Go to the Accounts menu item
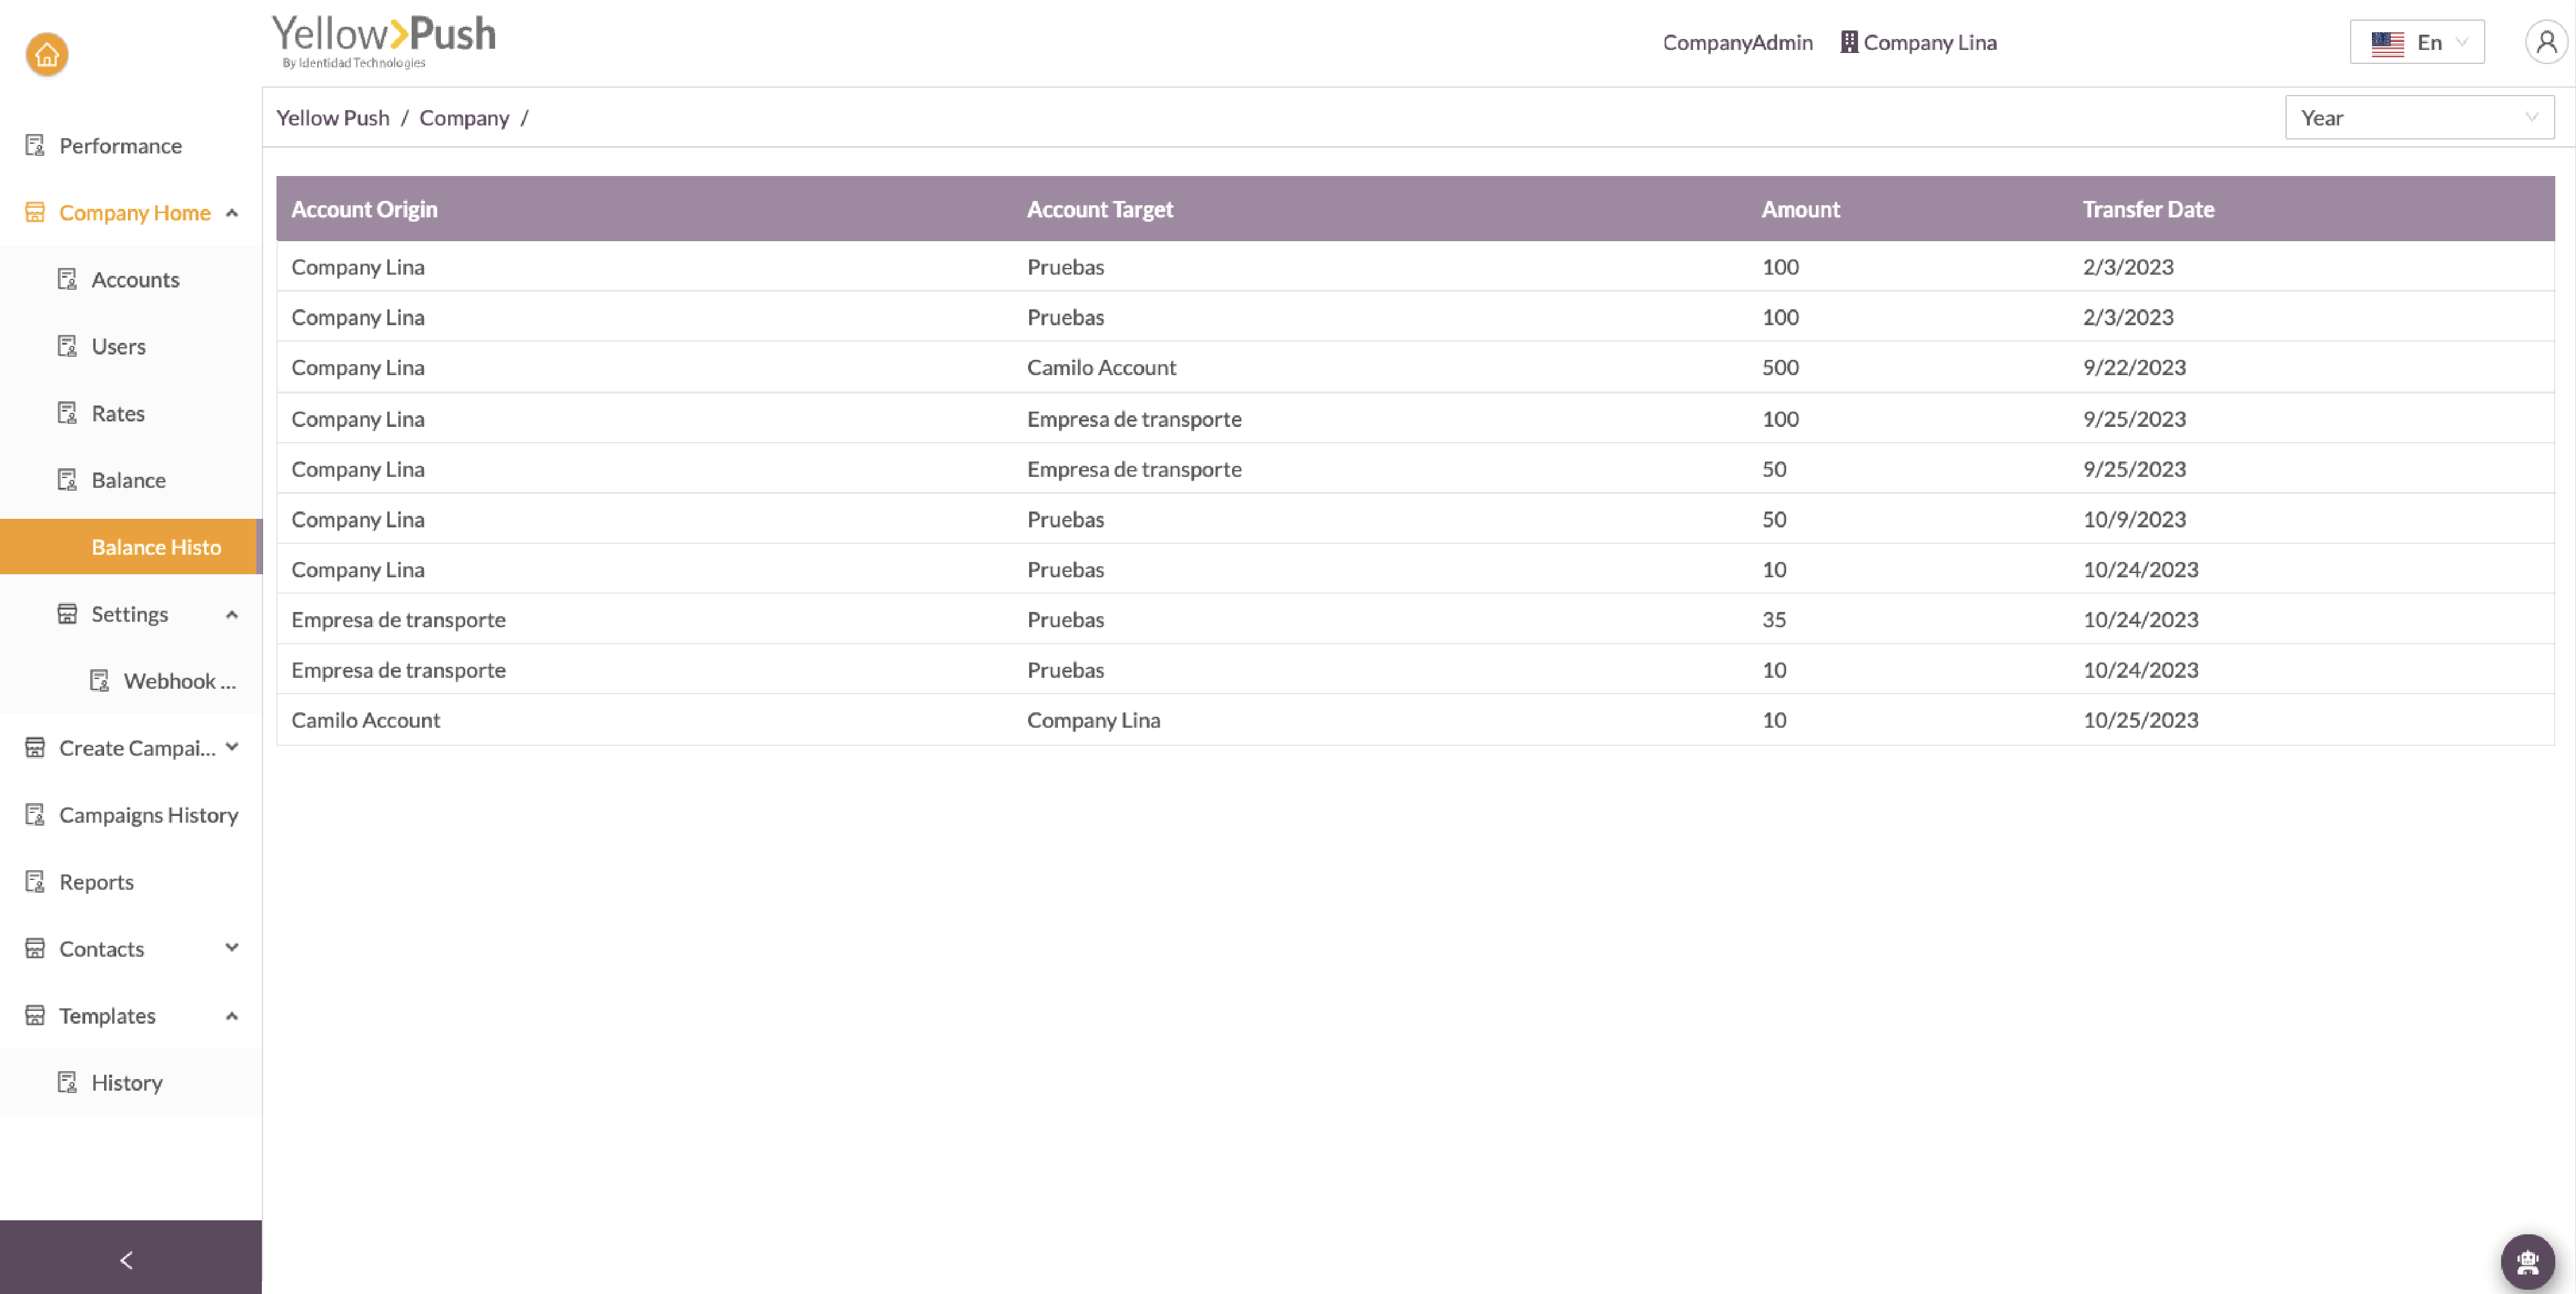This screenshot has height=1294, width=2576. click(x=135, y=280)
